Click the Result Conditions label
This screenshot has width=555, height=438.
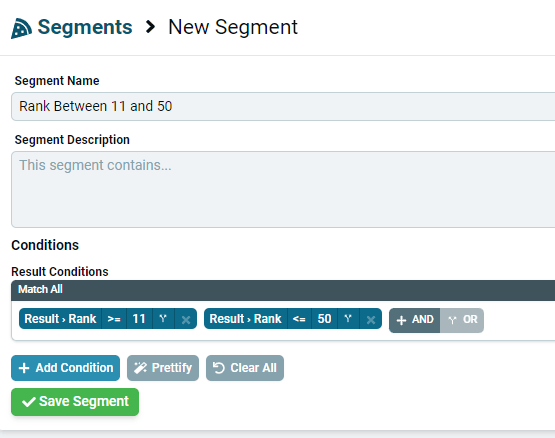(60, 272)
